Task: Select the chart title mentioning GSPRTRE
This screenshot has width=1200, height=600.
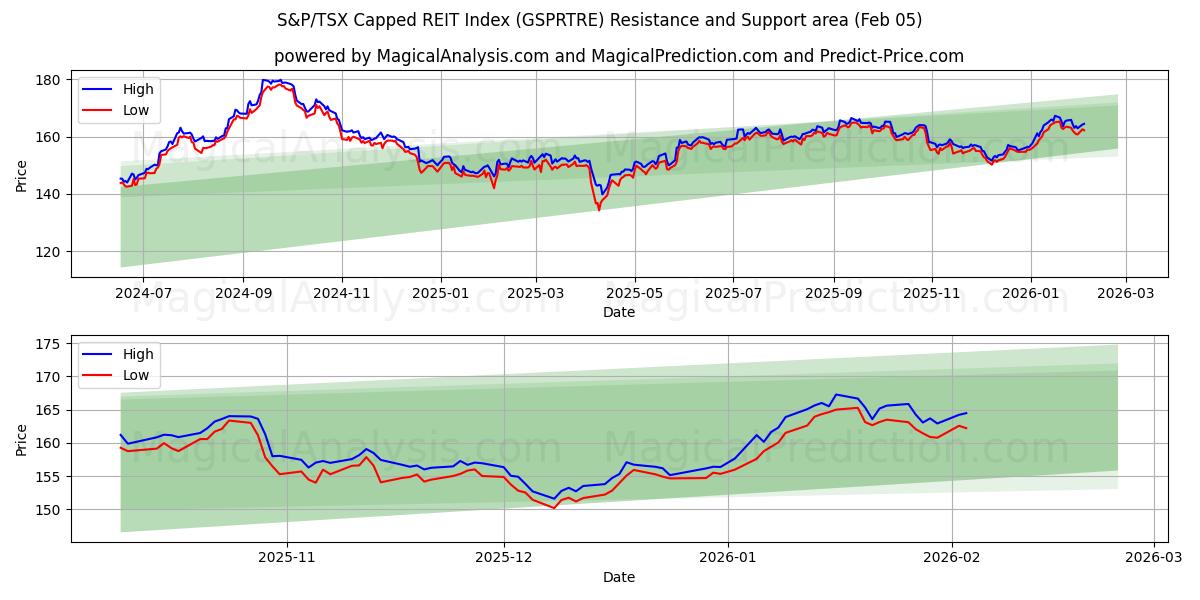Action: click(x=600, y=18)
